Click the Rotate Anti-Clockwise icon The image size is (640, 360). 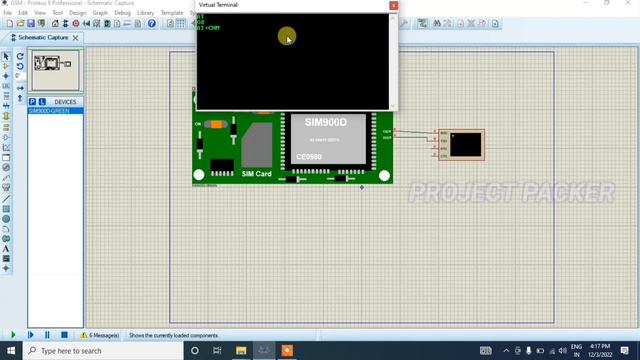click(x=20, y=66)
